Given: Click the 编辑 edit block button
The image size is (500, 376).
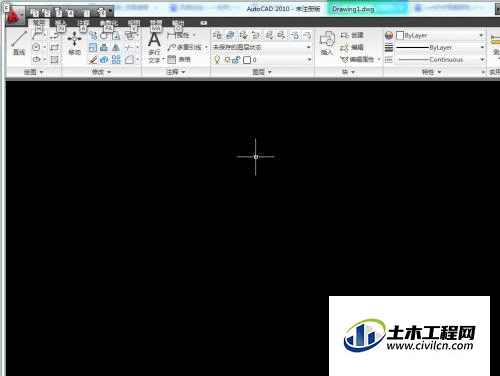Looking at the screenshot, I should pos(352,47).
